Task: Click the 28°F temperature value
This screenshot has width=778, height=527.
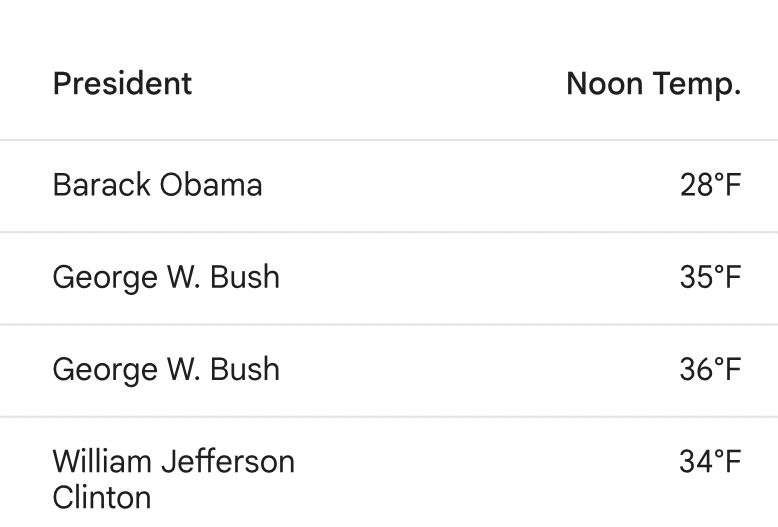Action: tap(710, 185)
